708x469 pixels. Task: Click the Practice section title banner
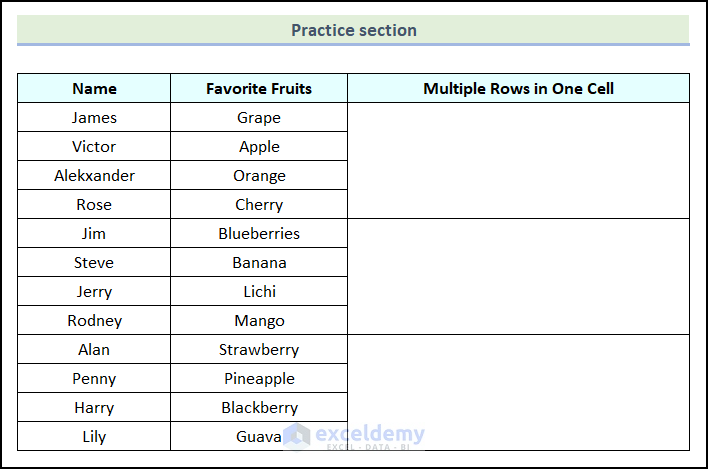pos(353,30)
